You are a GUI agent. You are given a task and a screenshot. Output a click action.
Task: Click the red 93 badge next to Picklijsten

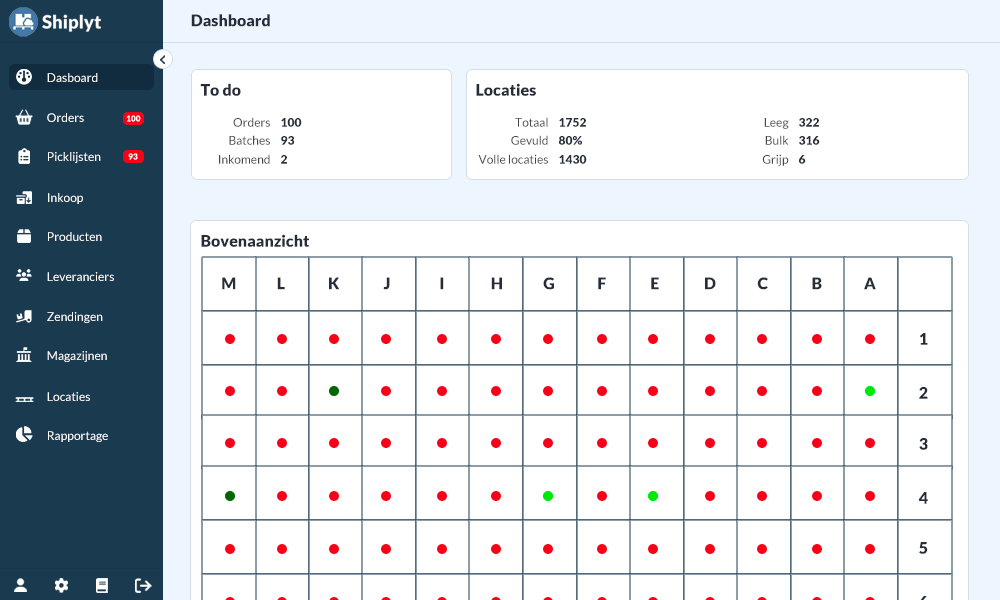coord(133,157)
